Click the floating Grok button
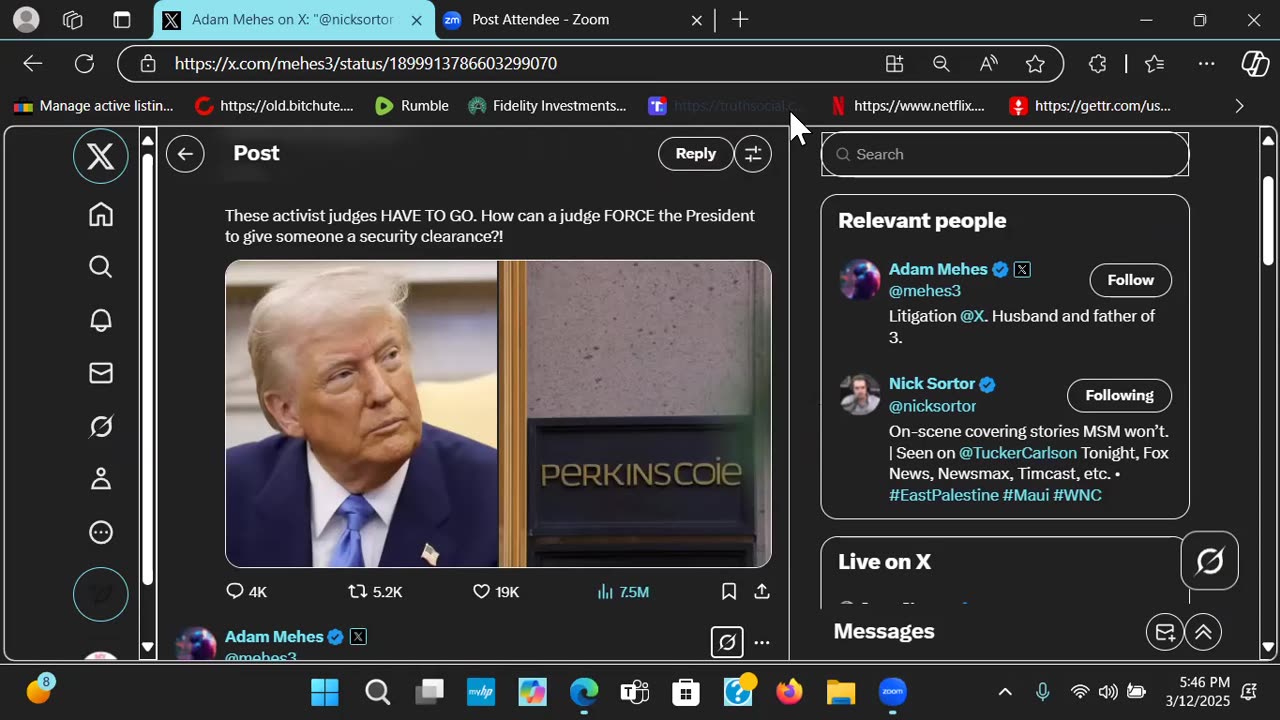This screenshot has height=720, width=1280. click(1210, 562)
